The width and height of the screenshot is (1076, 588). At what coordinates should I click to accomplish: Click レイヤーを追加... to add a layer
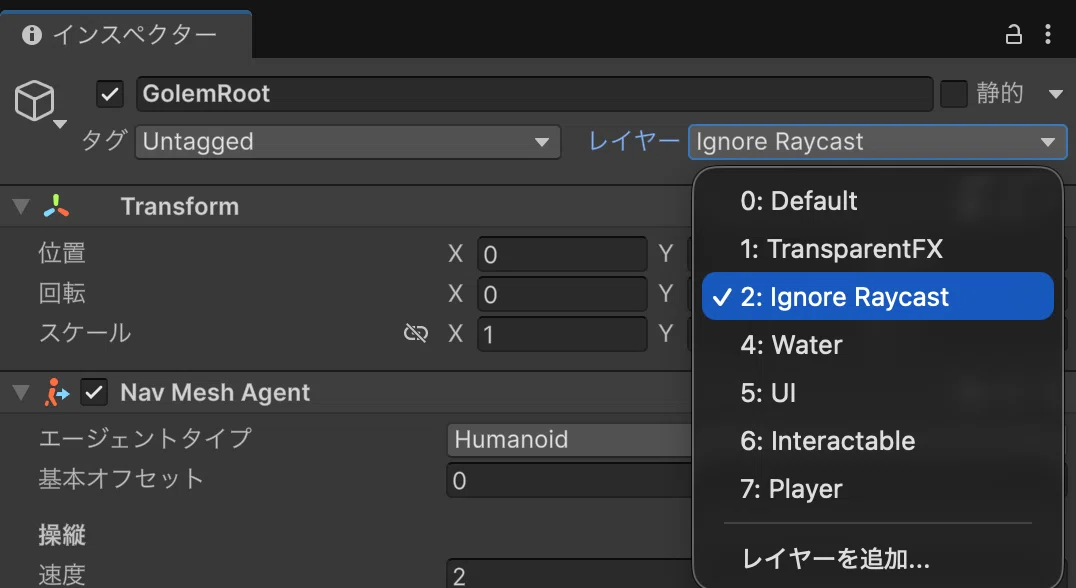click(878, 559)
